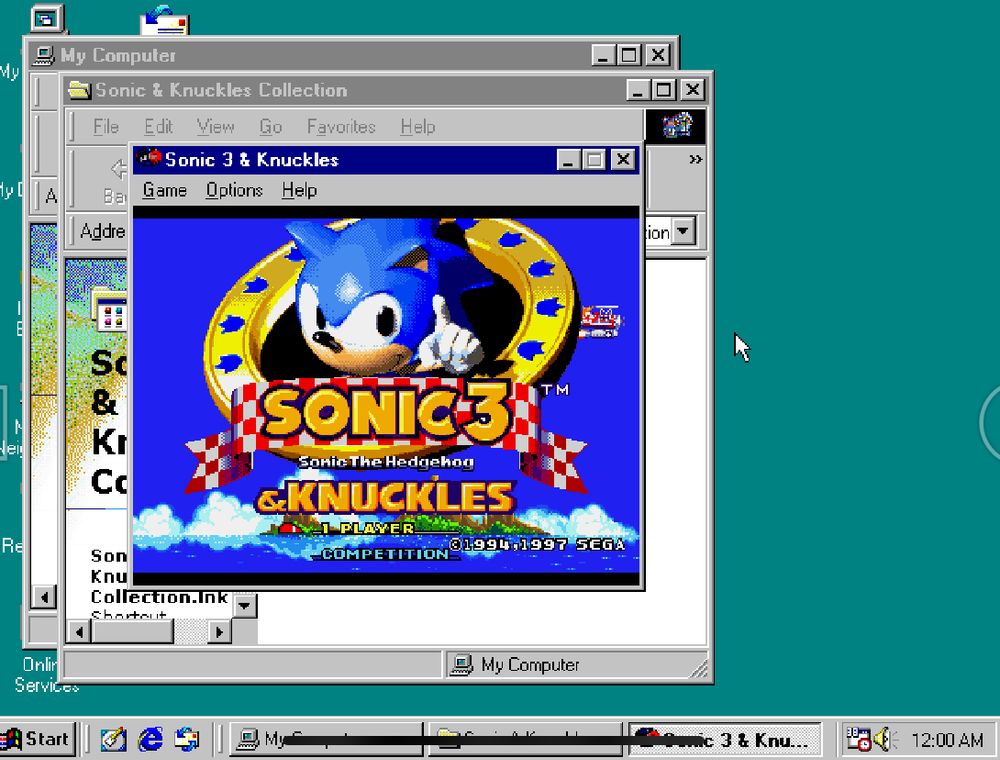Select 1 PLAYER on the Sonic title screen
The width and height of the screenshot is (1000, 760).
(x=368, y=529)
